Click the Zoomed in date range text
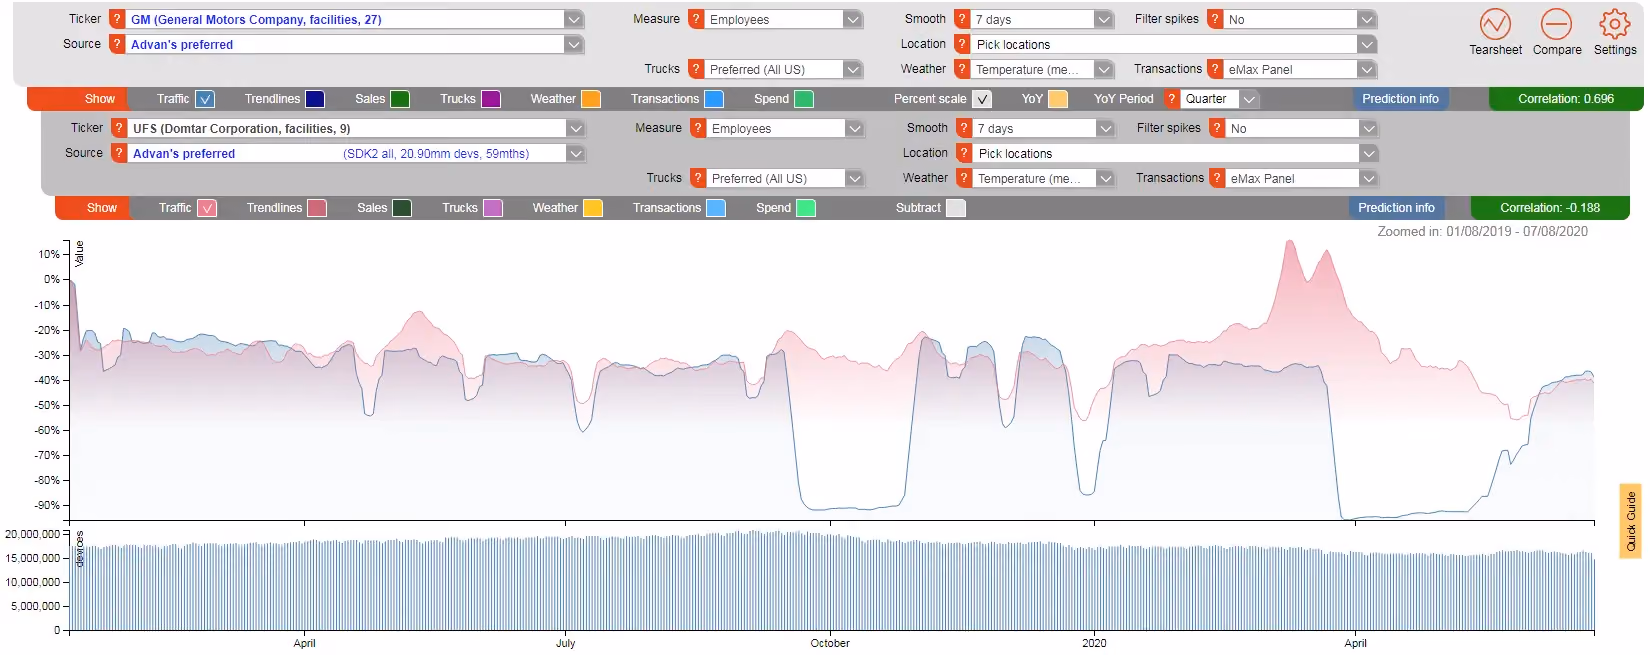1650x655 pixels. [1482, 231]
